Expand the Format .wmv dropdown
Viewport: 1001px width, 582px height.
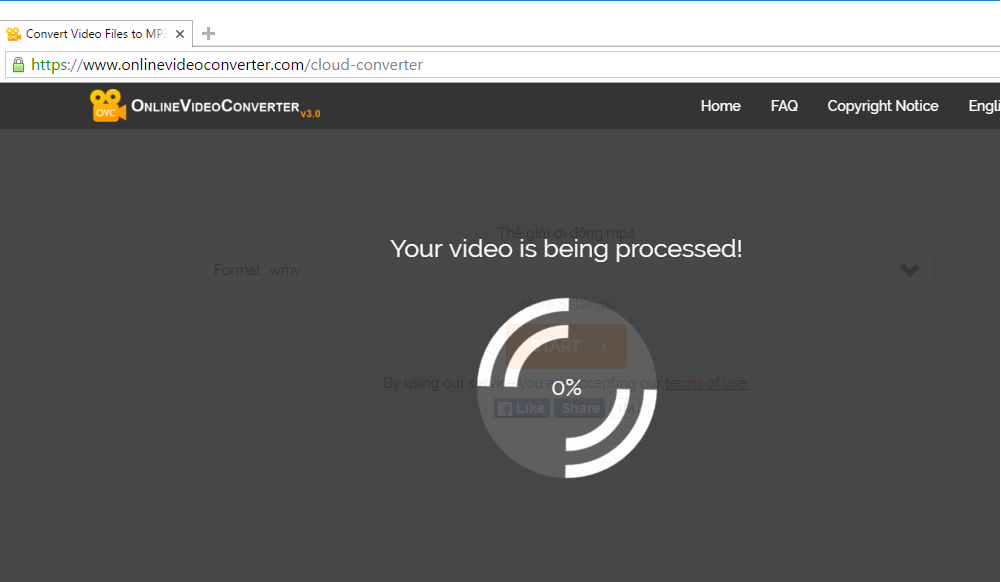(x=566, y=270)
